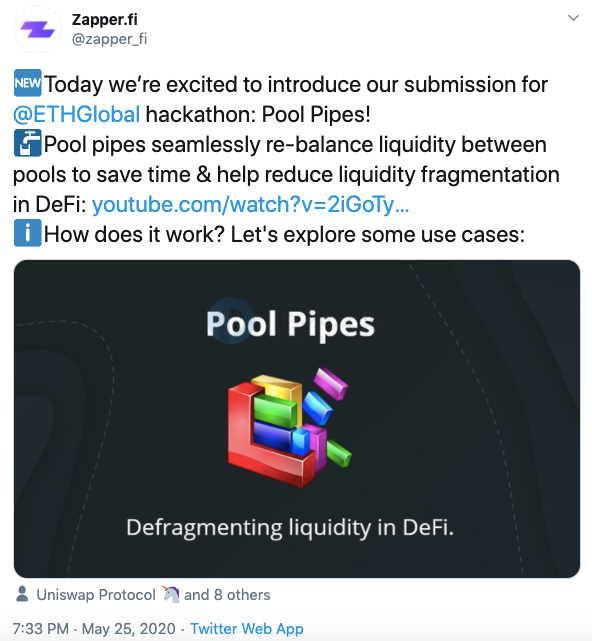
Task: Open the Twitter Web App source link
Action: point(247,629)
